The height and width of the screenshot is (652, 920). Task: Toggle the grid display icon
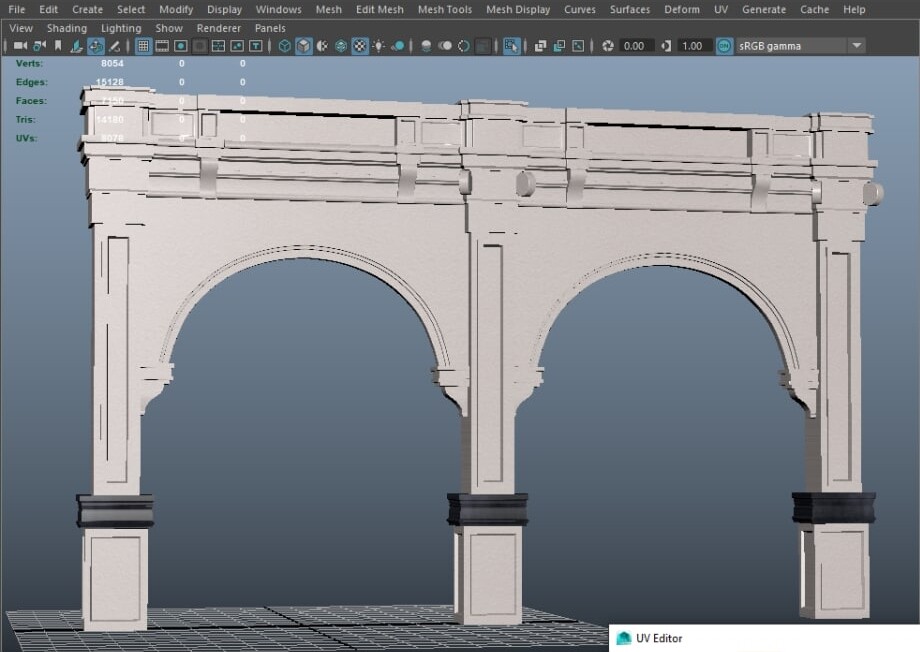[142, 45]
